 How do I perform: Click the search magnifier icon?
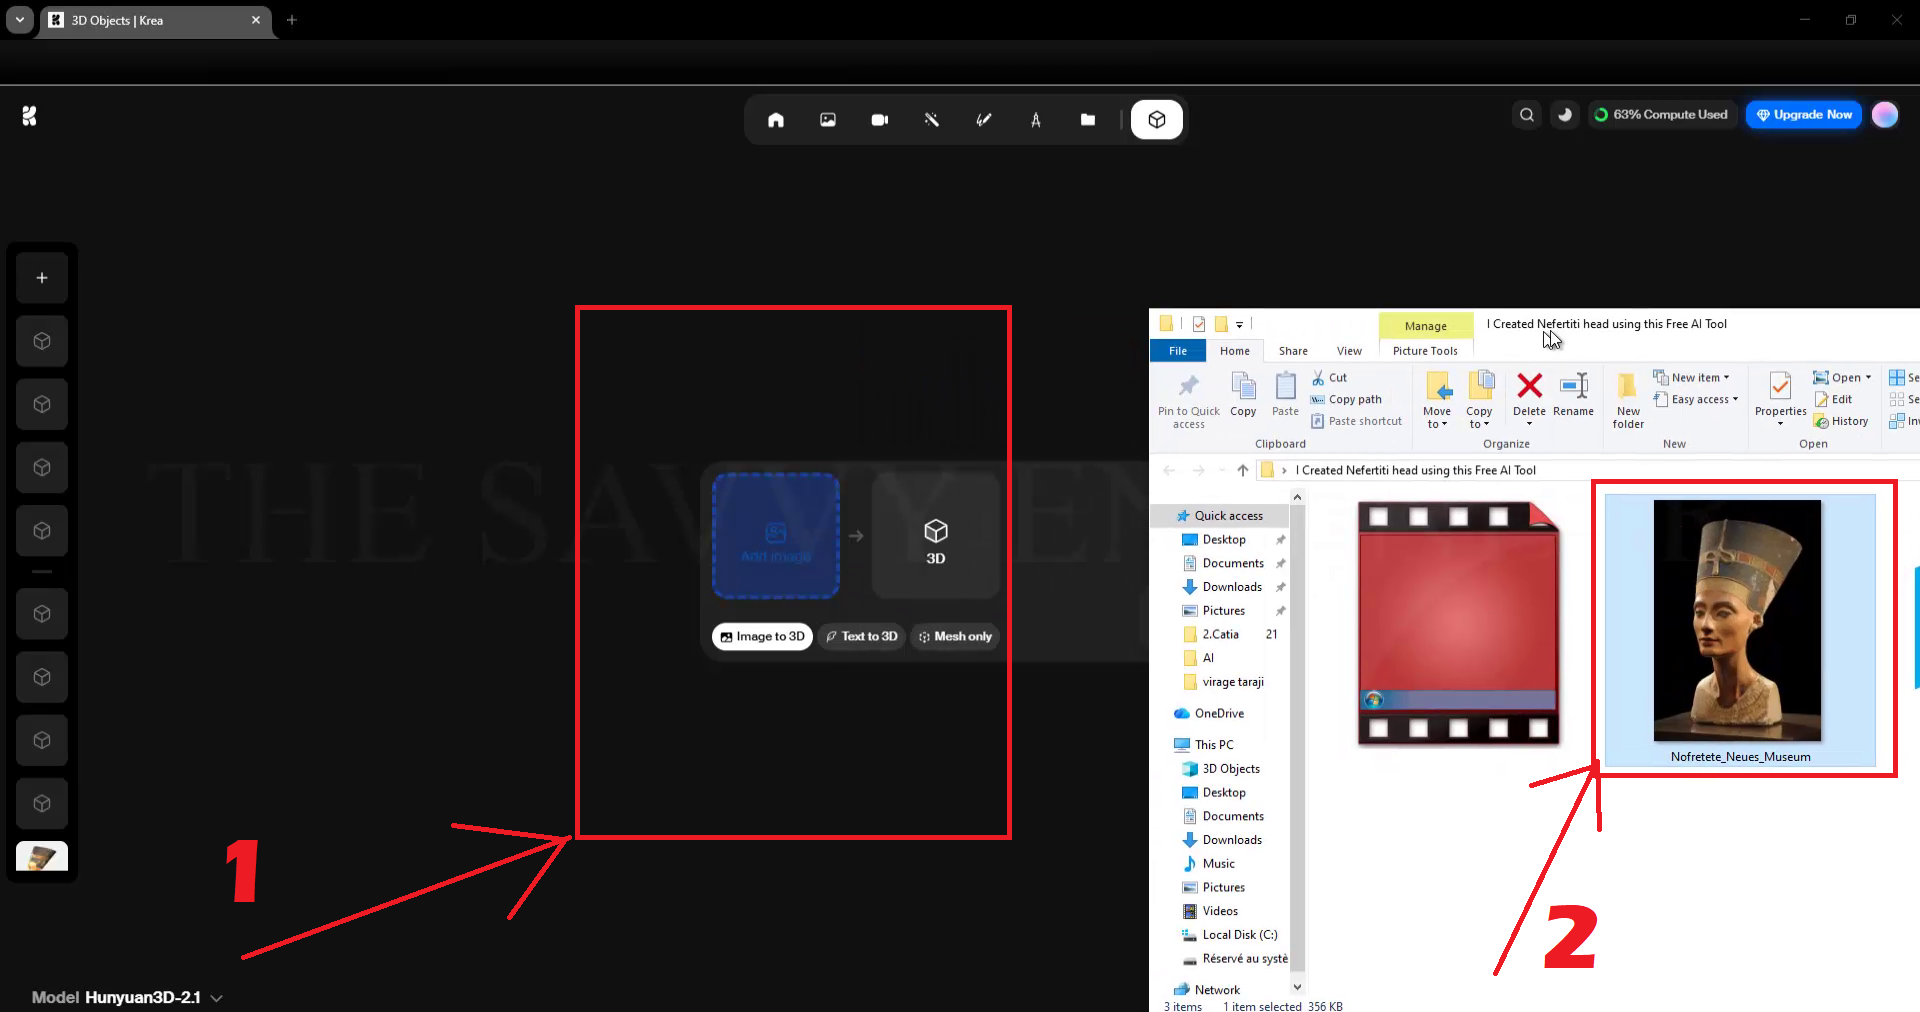(1526, 115)
